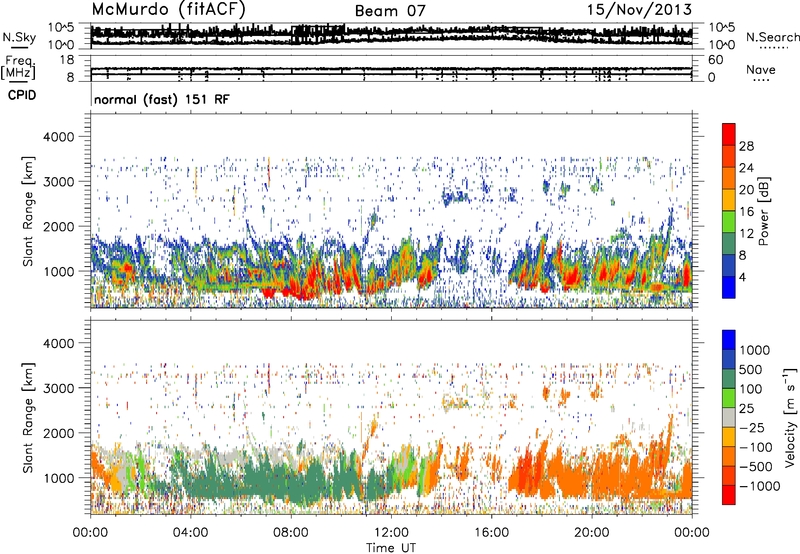Click the 'Beam 07' heading

(x=390, y=11)
